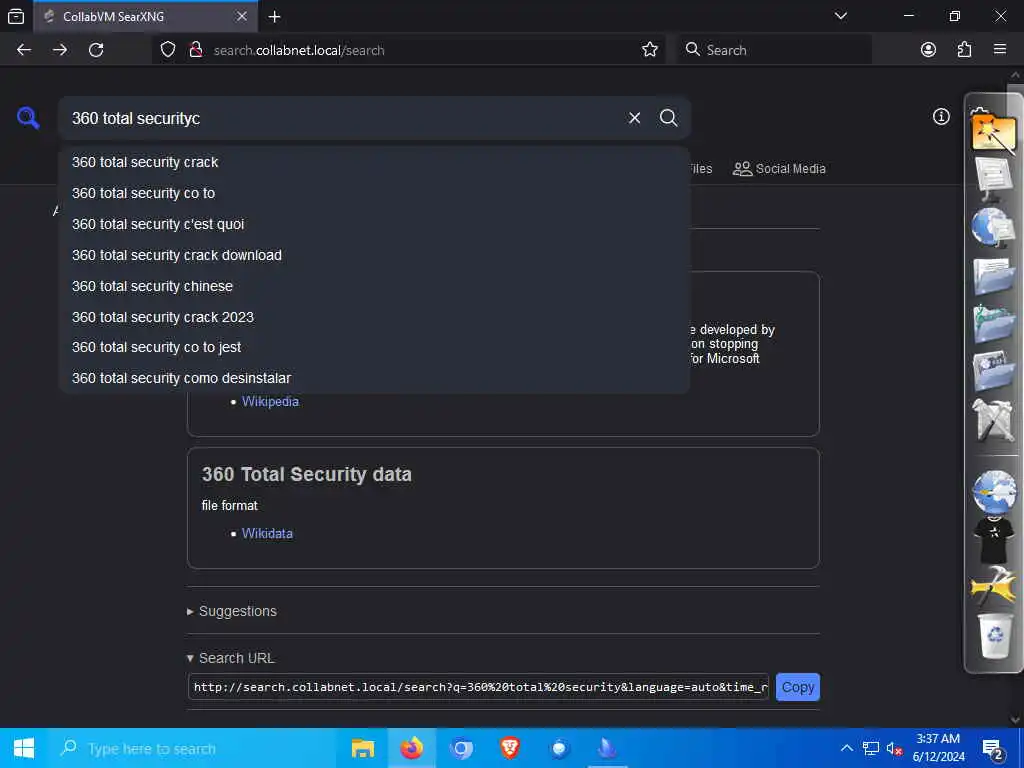Open File Explorer from the taskbar

(x=363, y=748)
